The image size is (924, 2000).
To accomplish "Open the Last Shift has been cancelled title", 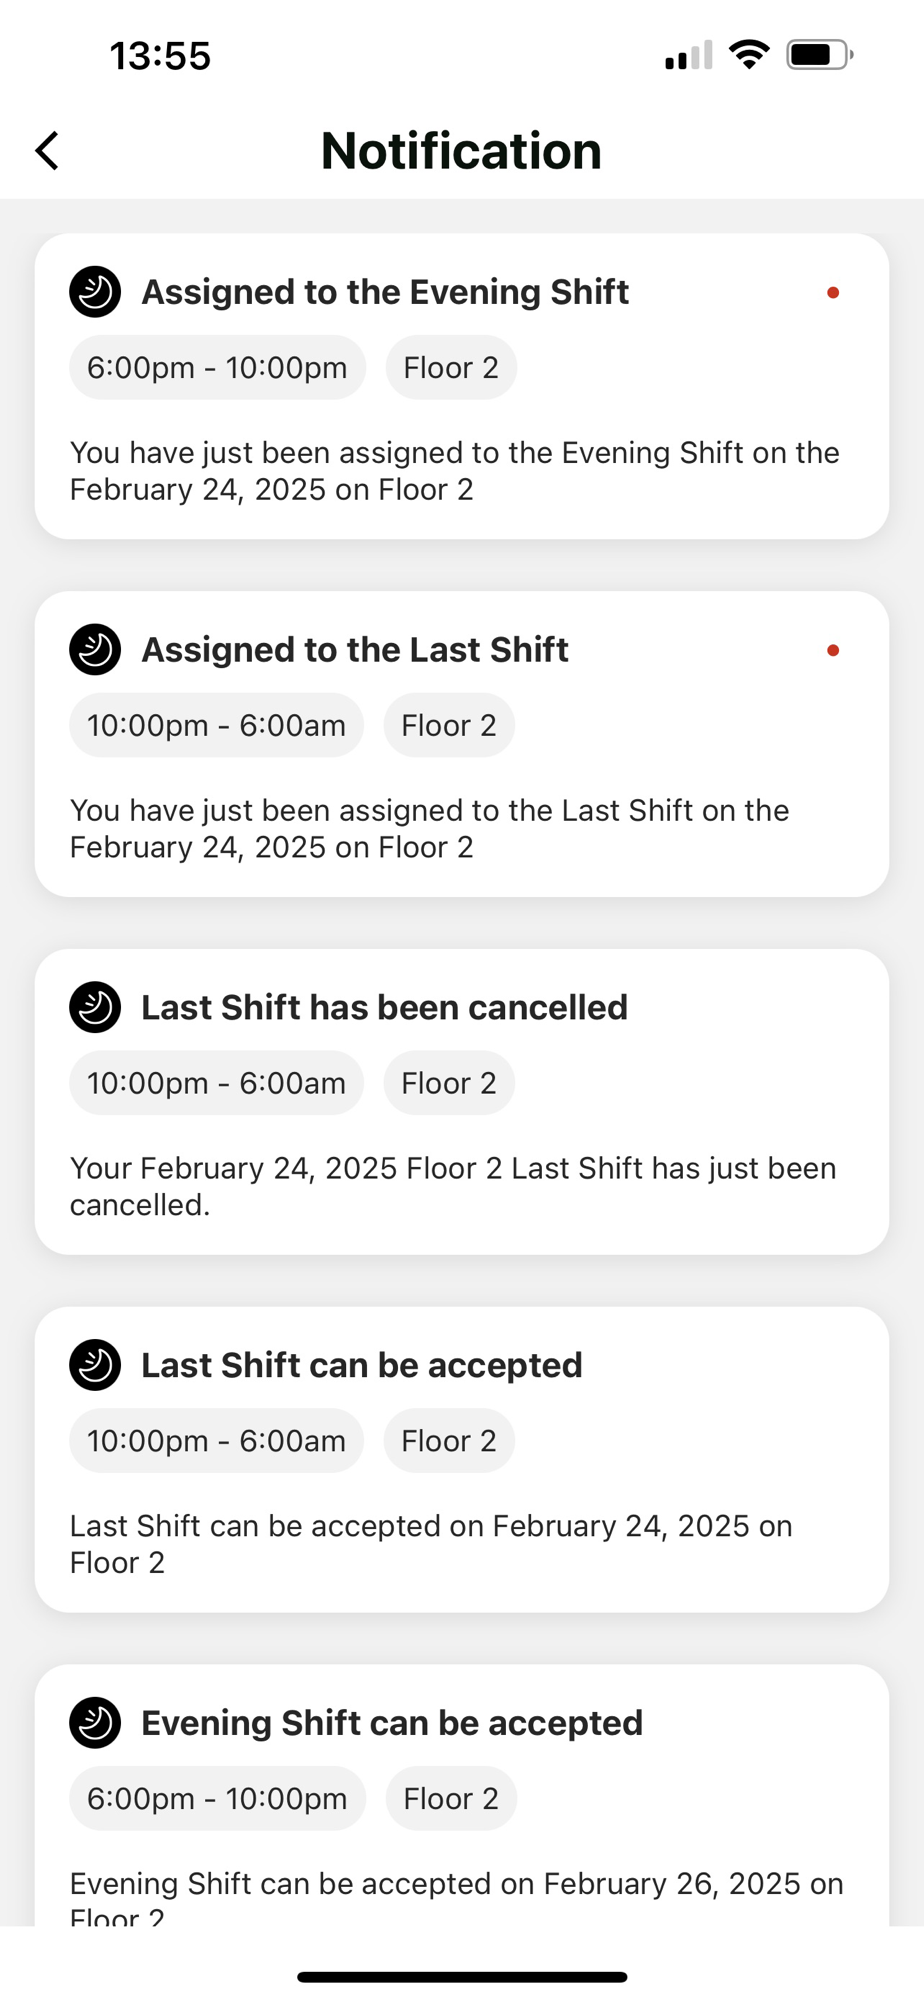I will tap(384, 1007).
